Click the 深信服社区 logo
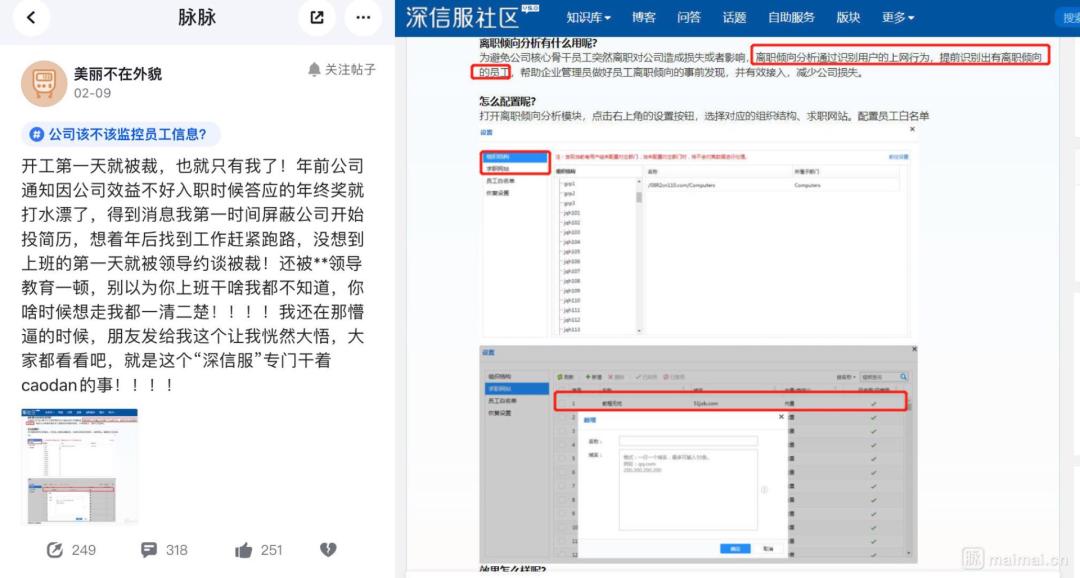Image resolution: width=1080 pixels, height=578 pixels. click(x=472, y=17)
